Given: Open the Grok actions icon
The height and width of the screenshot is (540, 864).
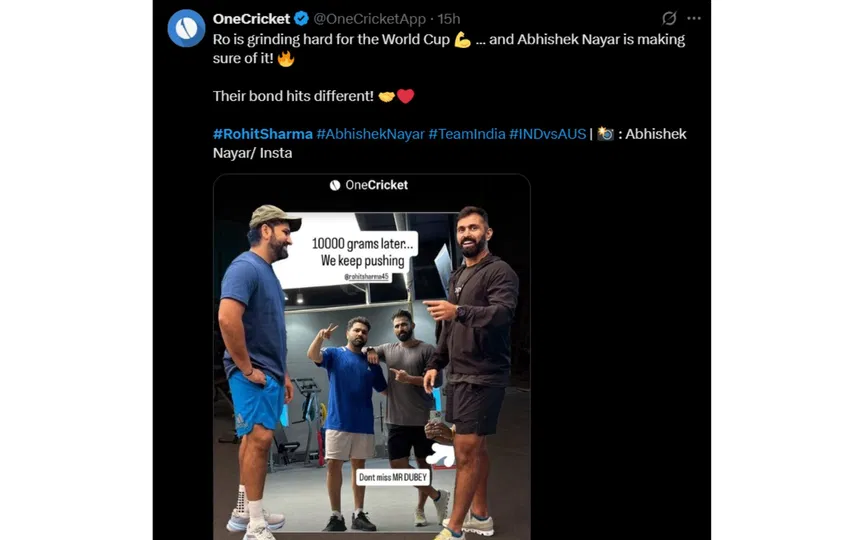Looking at the screenshot, I should [669, 19].
